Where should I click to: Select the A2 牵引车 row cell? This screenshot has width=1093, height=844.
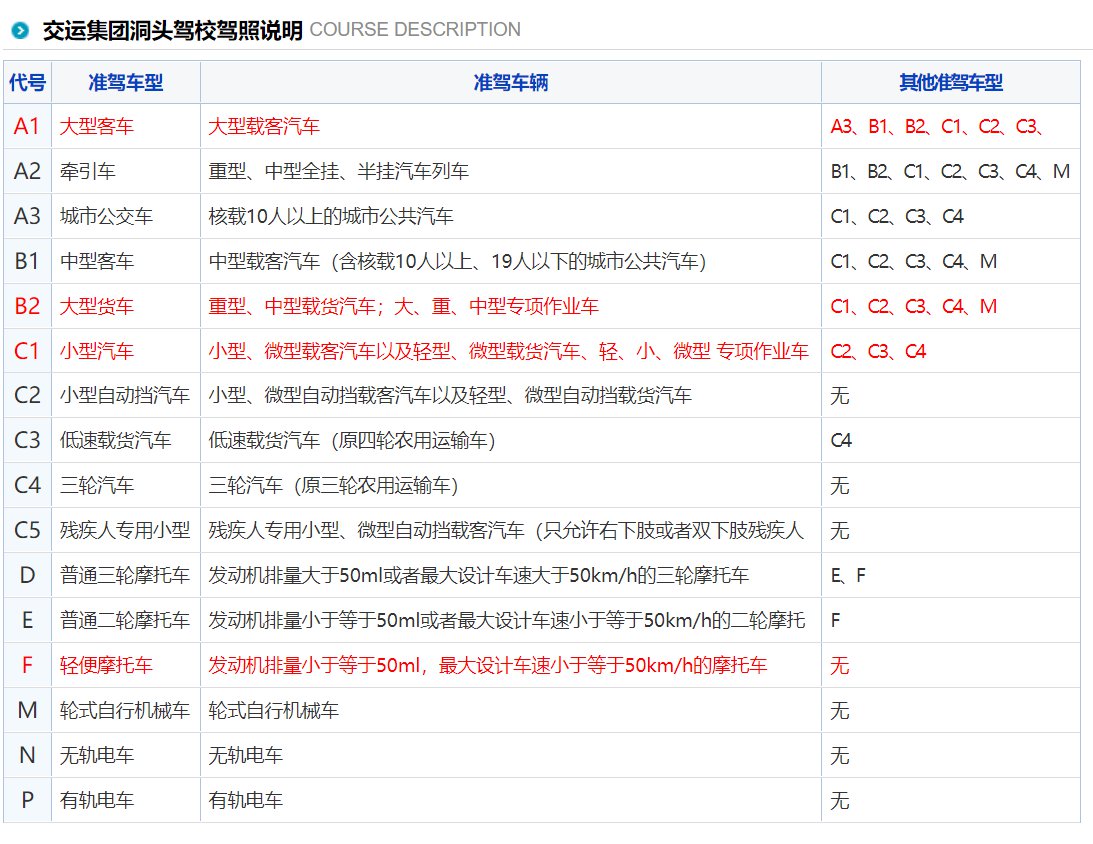pyautogui.click(x=88, y=172)
